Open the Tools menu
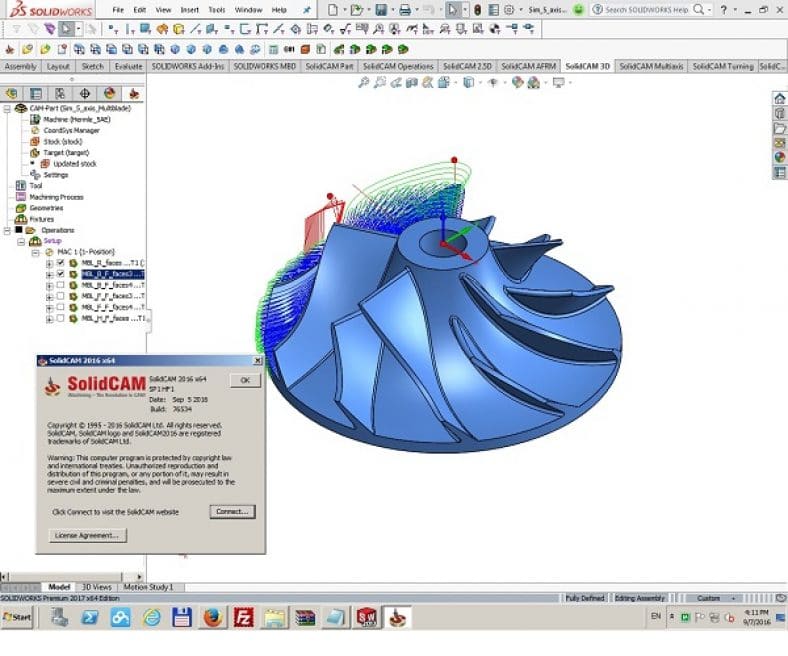Screen dimensions: 788x656 [216, 9]
